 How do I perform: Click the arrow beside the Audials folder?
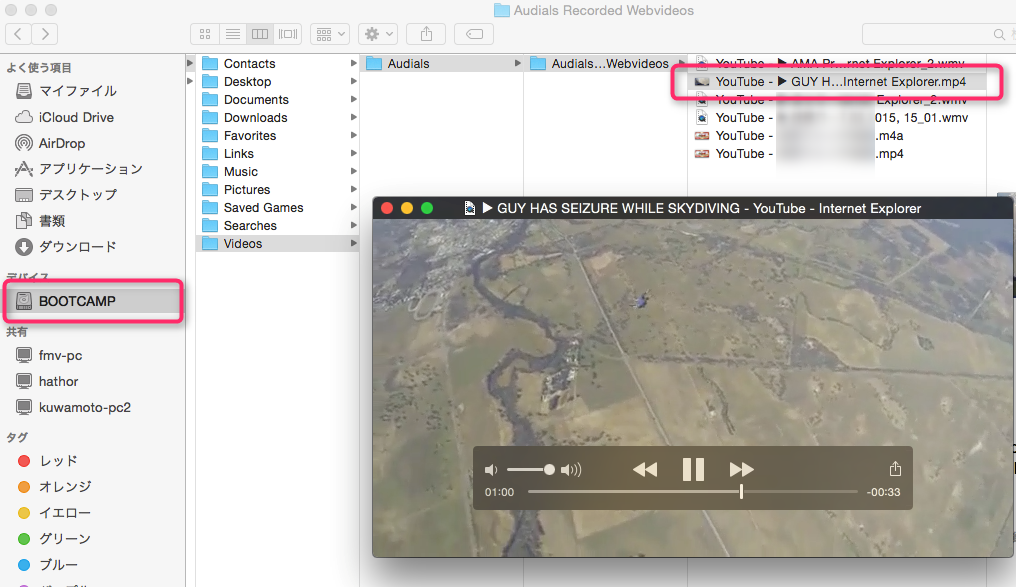[x=518, y=63]
